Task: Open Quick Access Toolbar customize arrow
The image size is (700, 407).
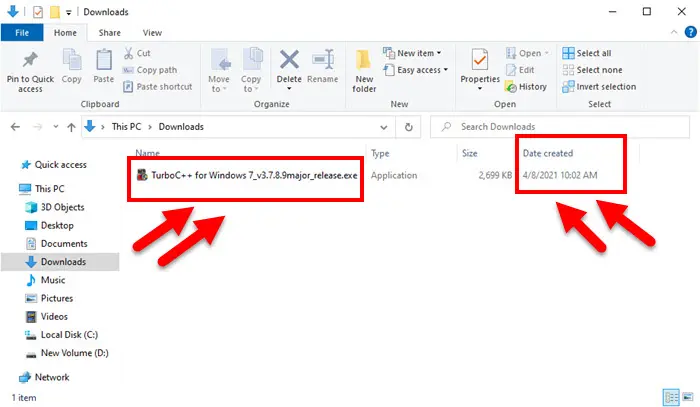Action: (x=69, y=12)
